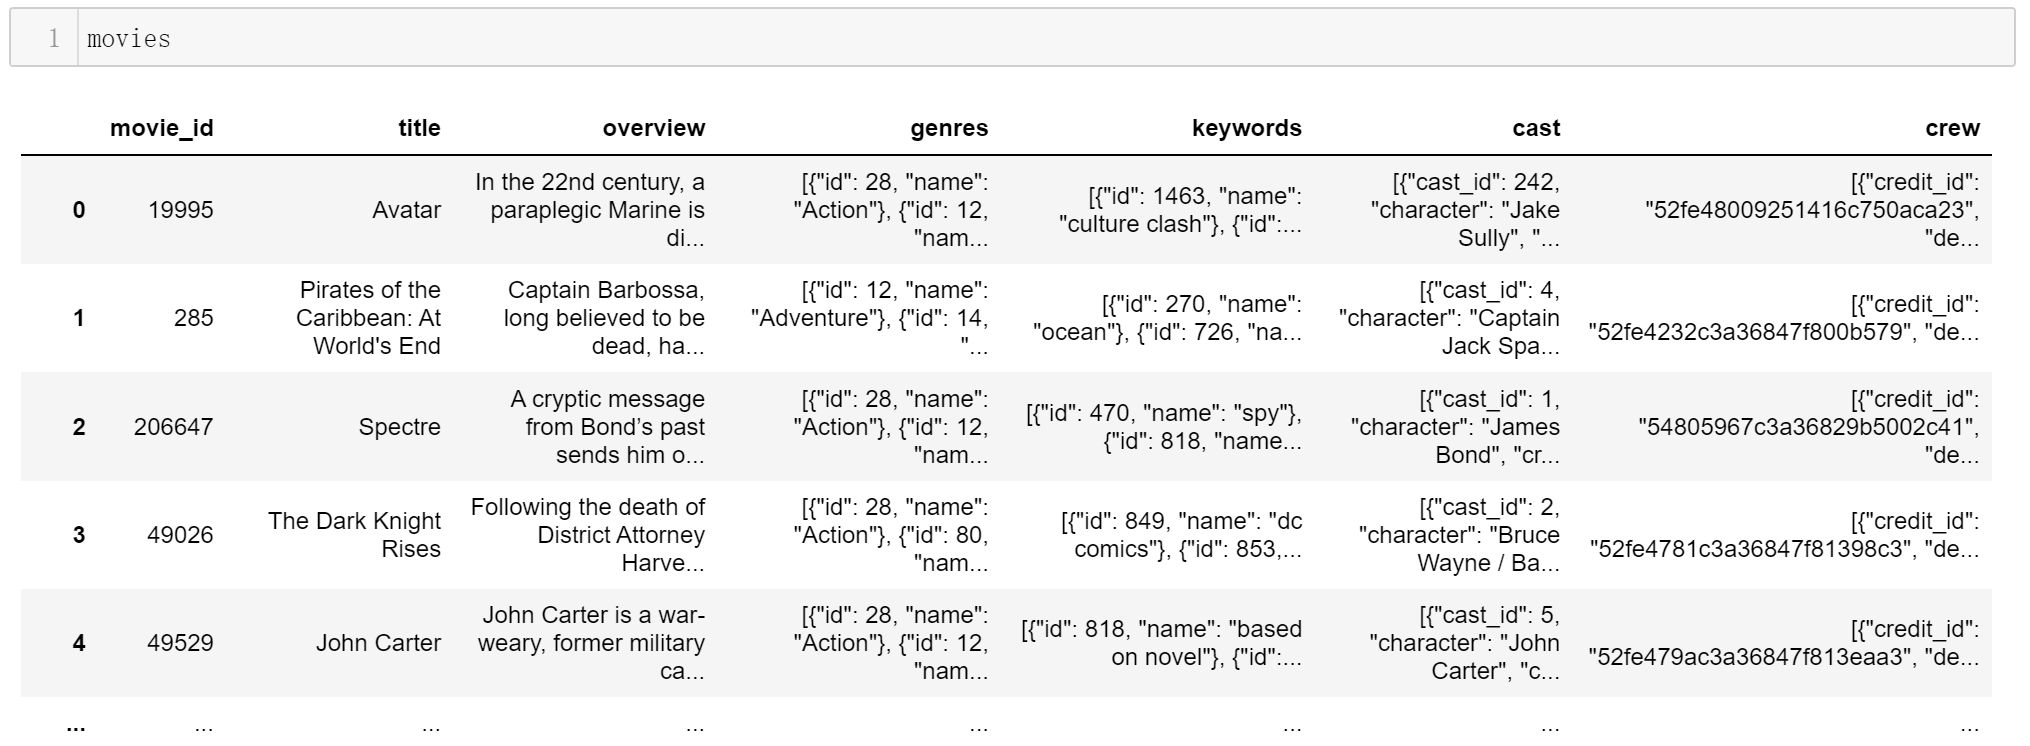This screenshot has width=2030, height=746.
Task: Click the cast column header
Action: [1536, 128]
